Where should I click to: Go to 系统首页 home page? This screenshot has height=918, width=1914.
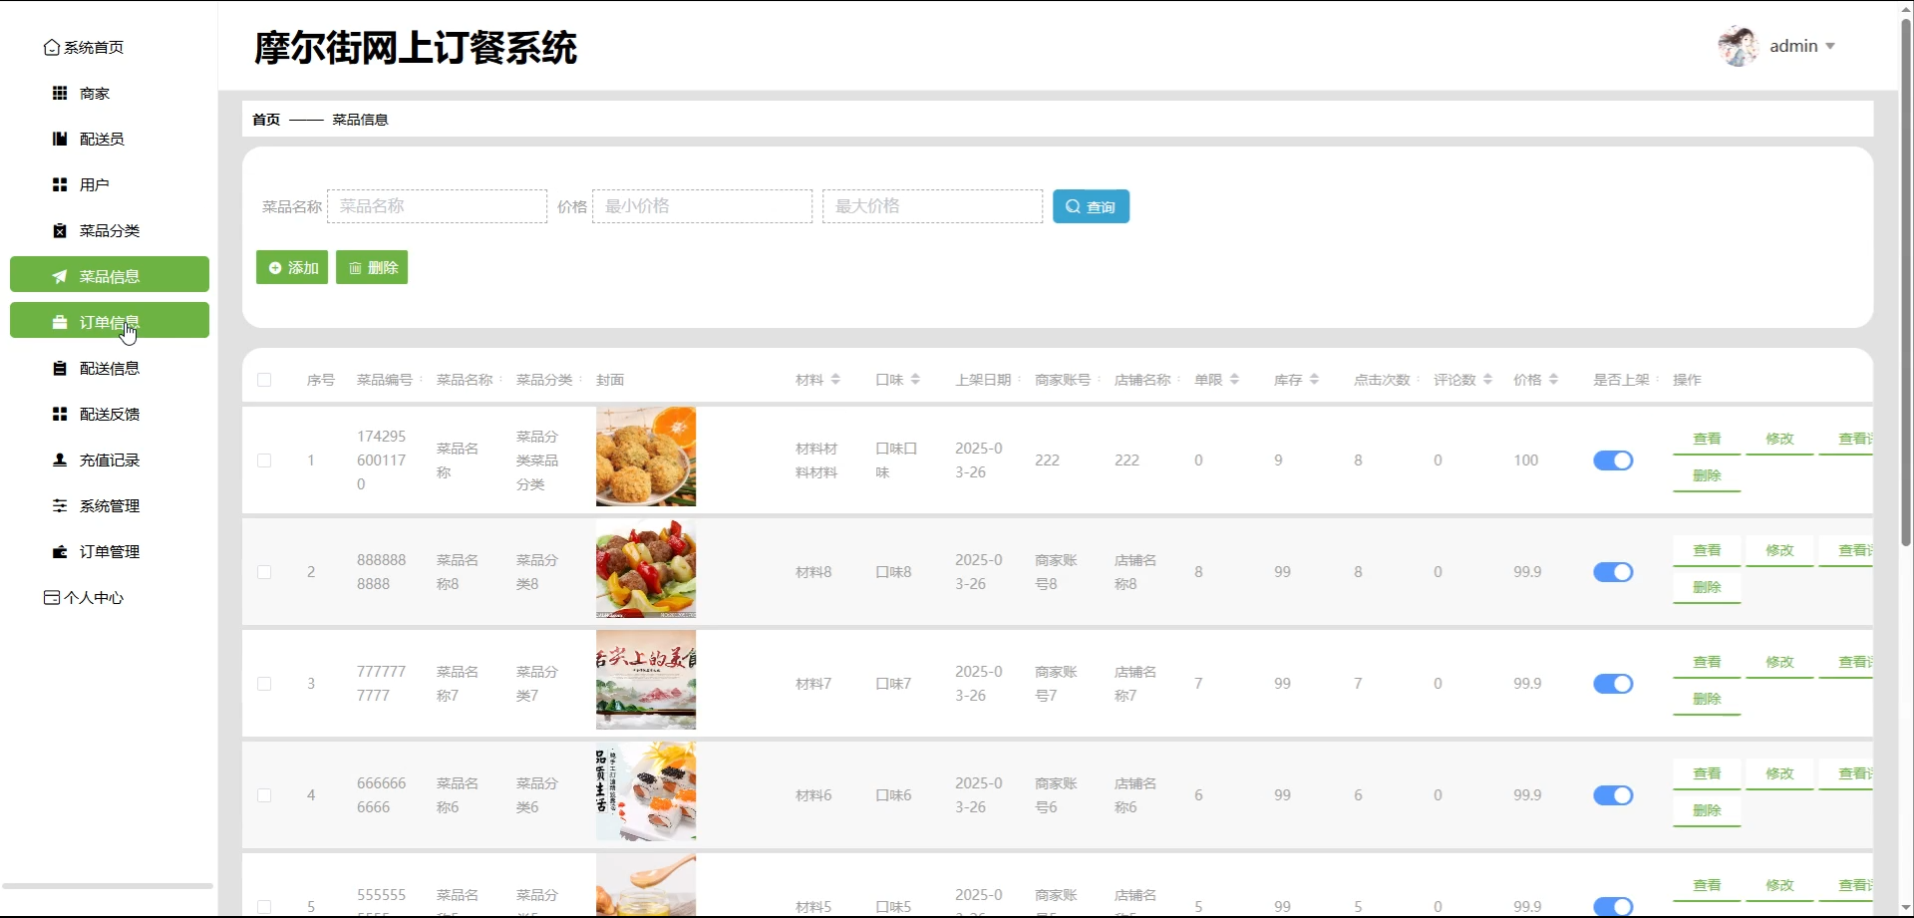point(92,47)
